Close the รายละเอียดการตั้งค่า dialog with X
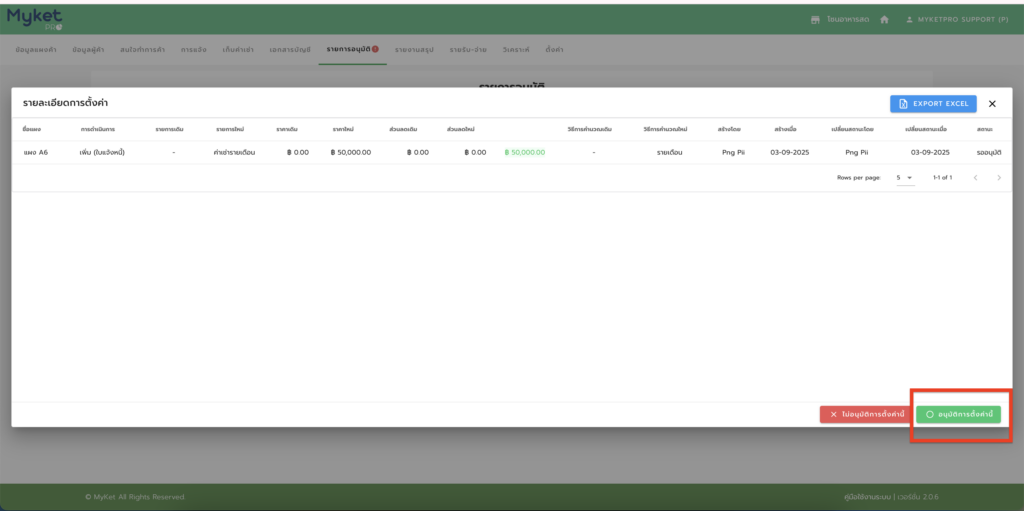This screenshot has width=1024, height=511. coord(992,104)
